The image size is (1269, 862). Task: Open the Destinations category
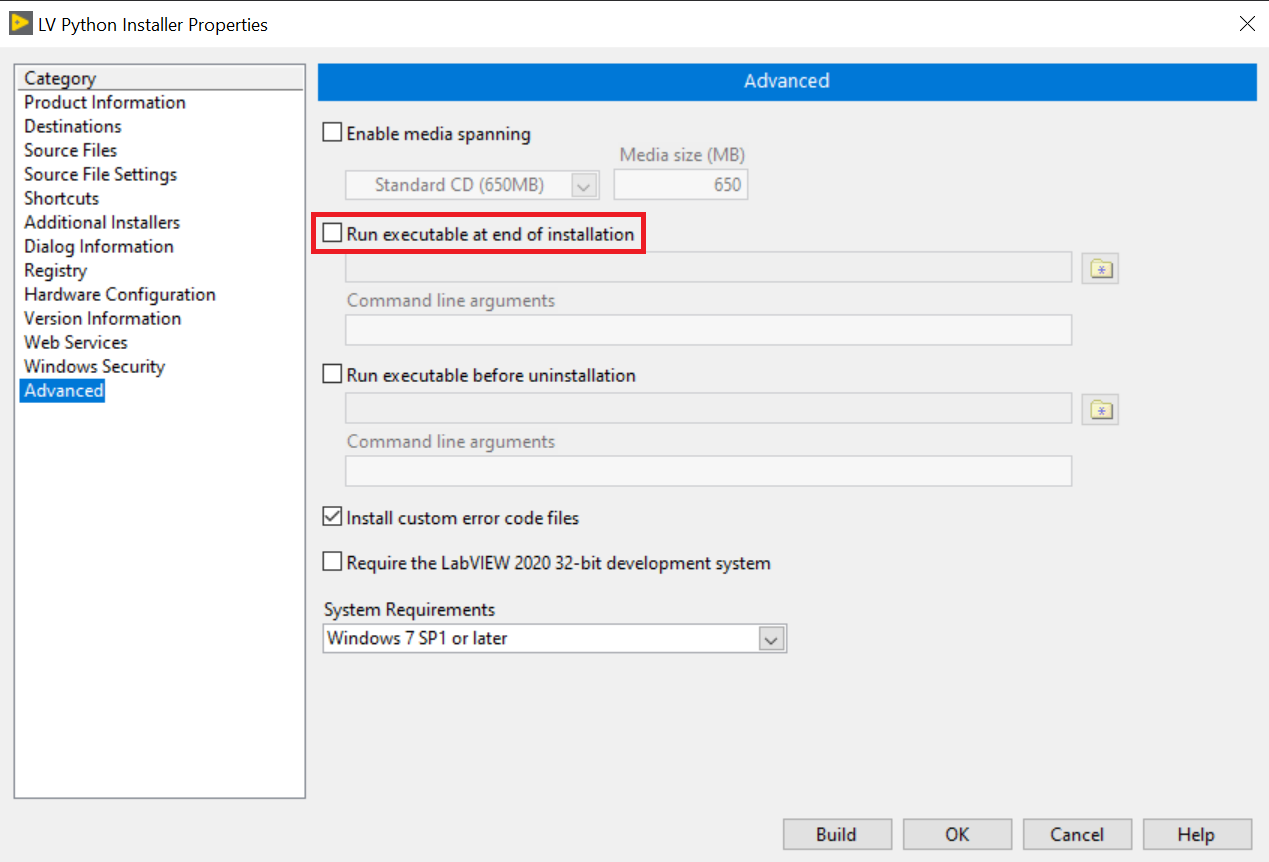(73, 126)
